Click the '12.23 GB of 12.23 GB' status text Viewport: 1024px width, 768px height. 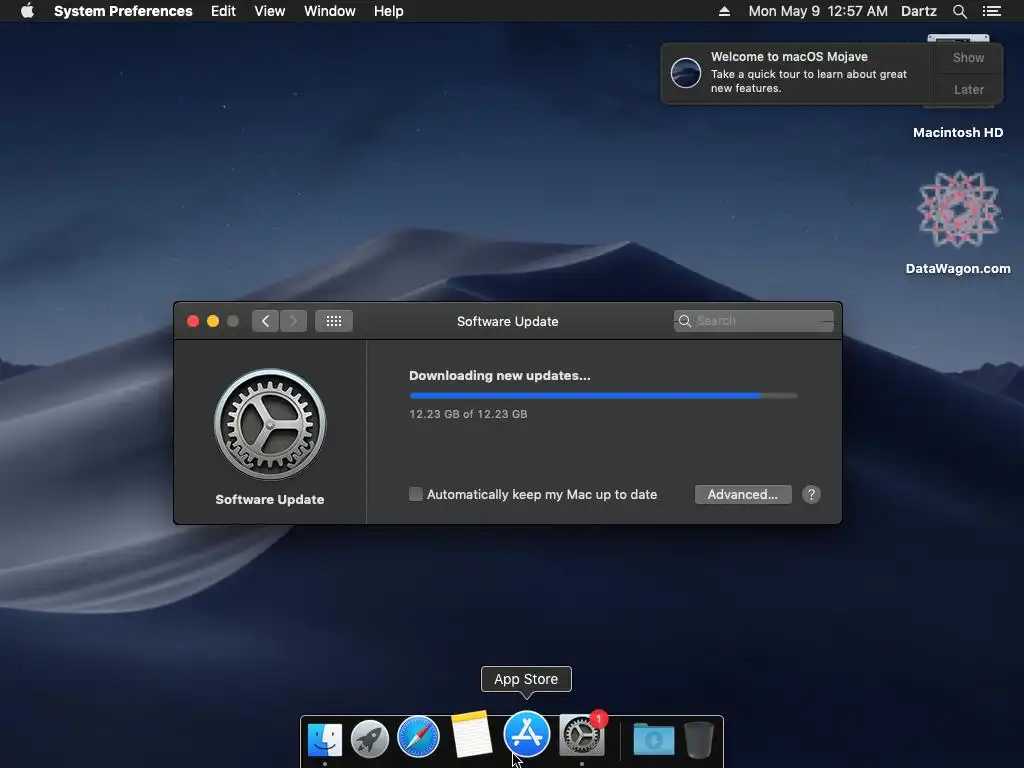click(468, 414)
